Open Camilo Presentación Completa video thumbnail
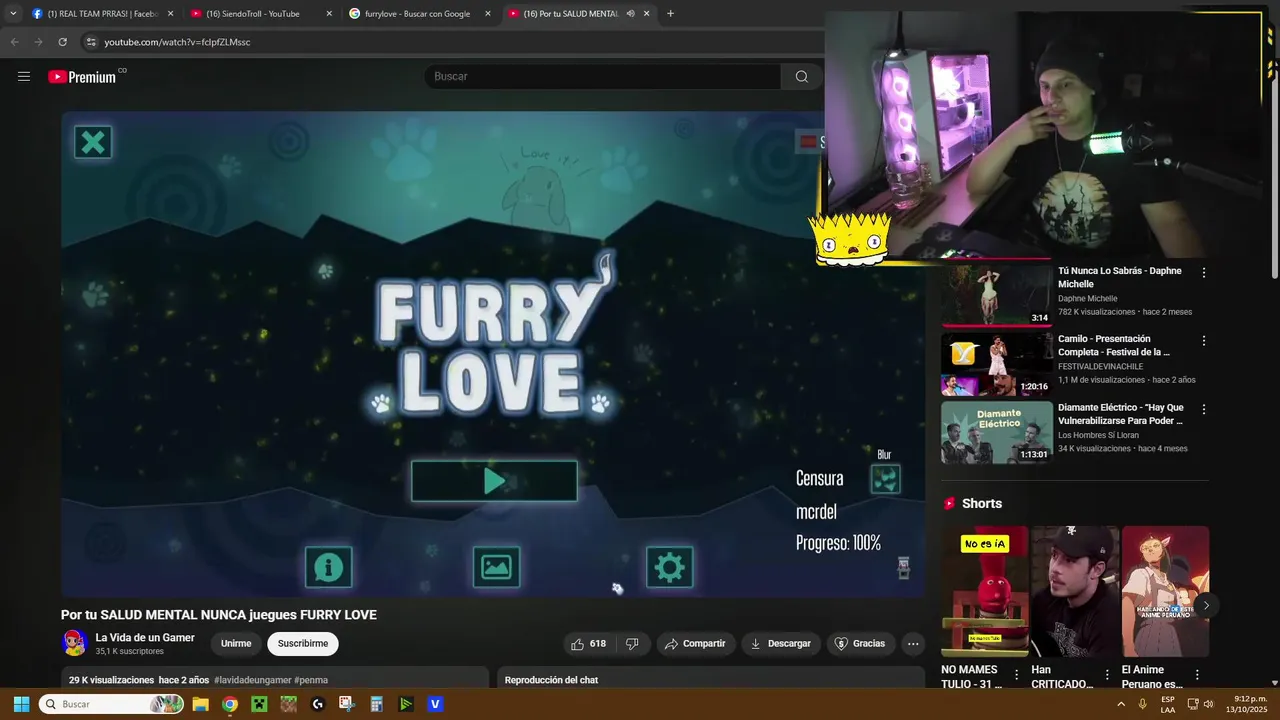Screen dimensions: 1280x720 (x=996, y=364)
